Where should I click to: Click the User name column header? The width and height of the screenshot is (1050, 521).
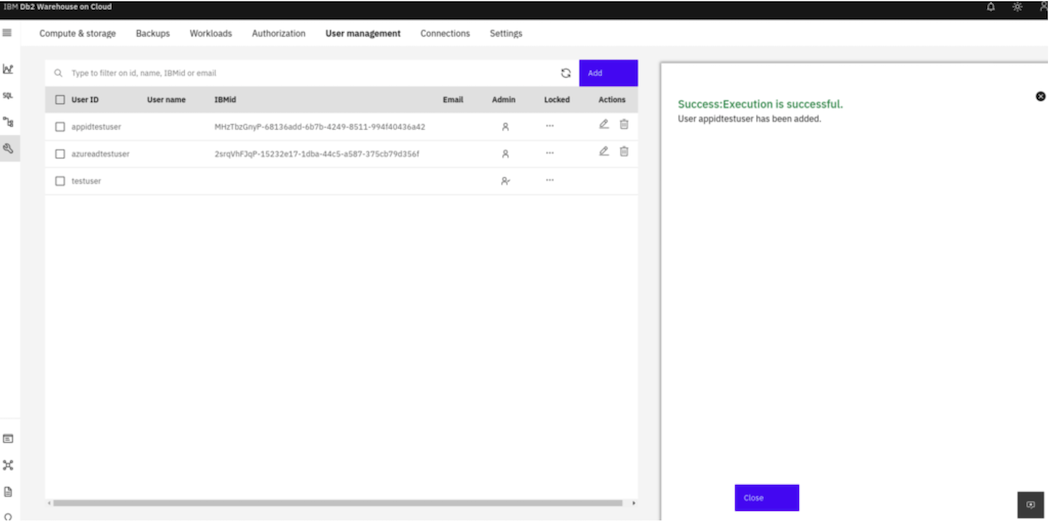[x=166, y=100]
